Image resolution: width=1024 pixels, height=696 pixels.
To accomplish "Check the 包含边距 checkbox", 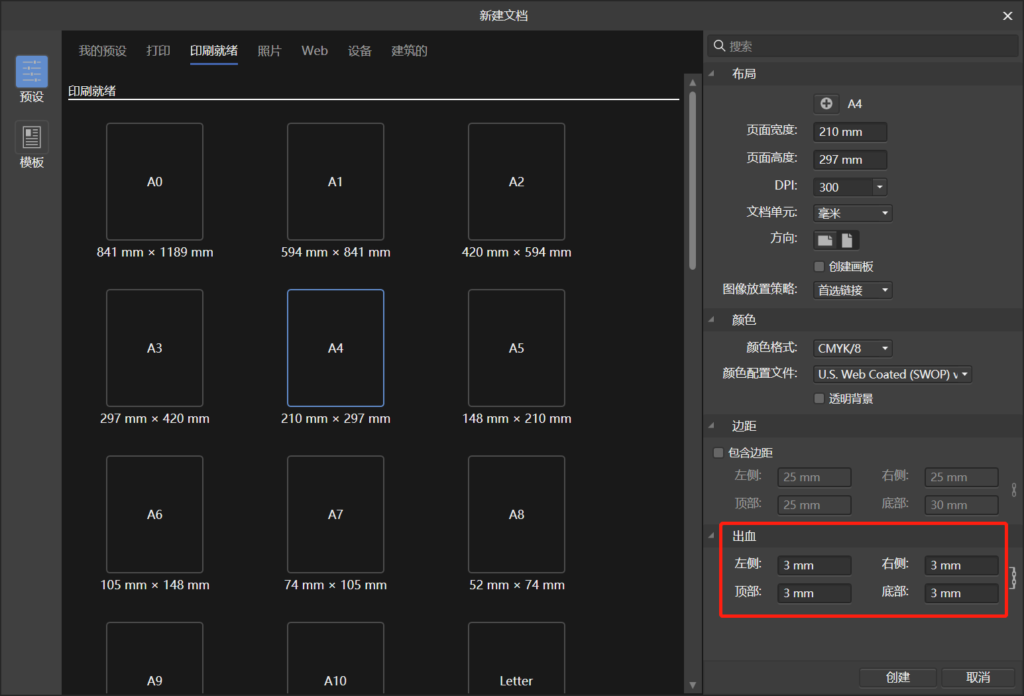I will 718,452.
